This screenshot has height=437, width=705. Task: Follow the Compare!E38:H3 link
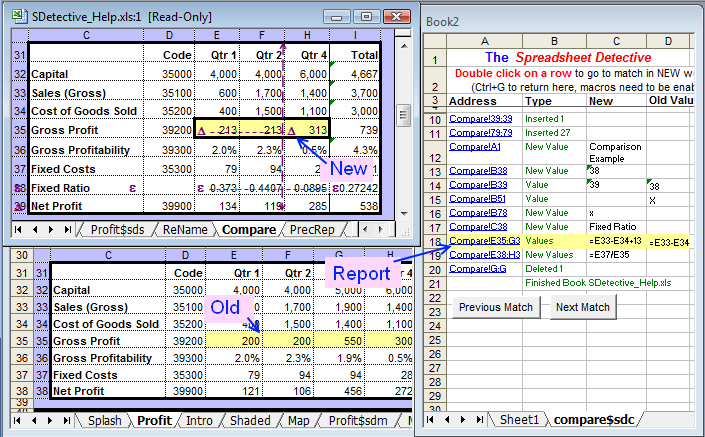pyautogui.click(x=484, y=254)
